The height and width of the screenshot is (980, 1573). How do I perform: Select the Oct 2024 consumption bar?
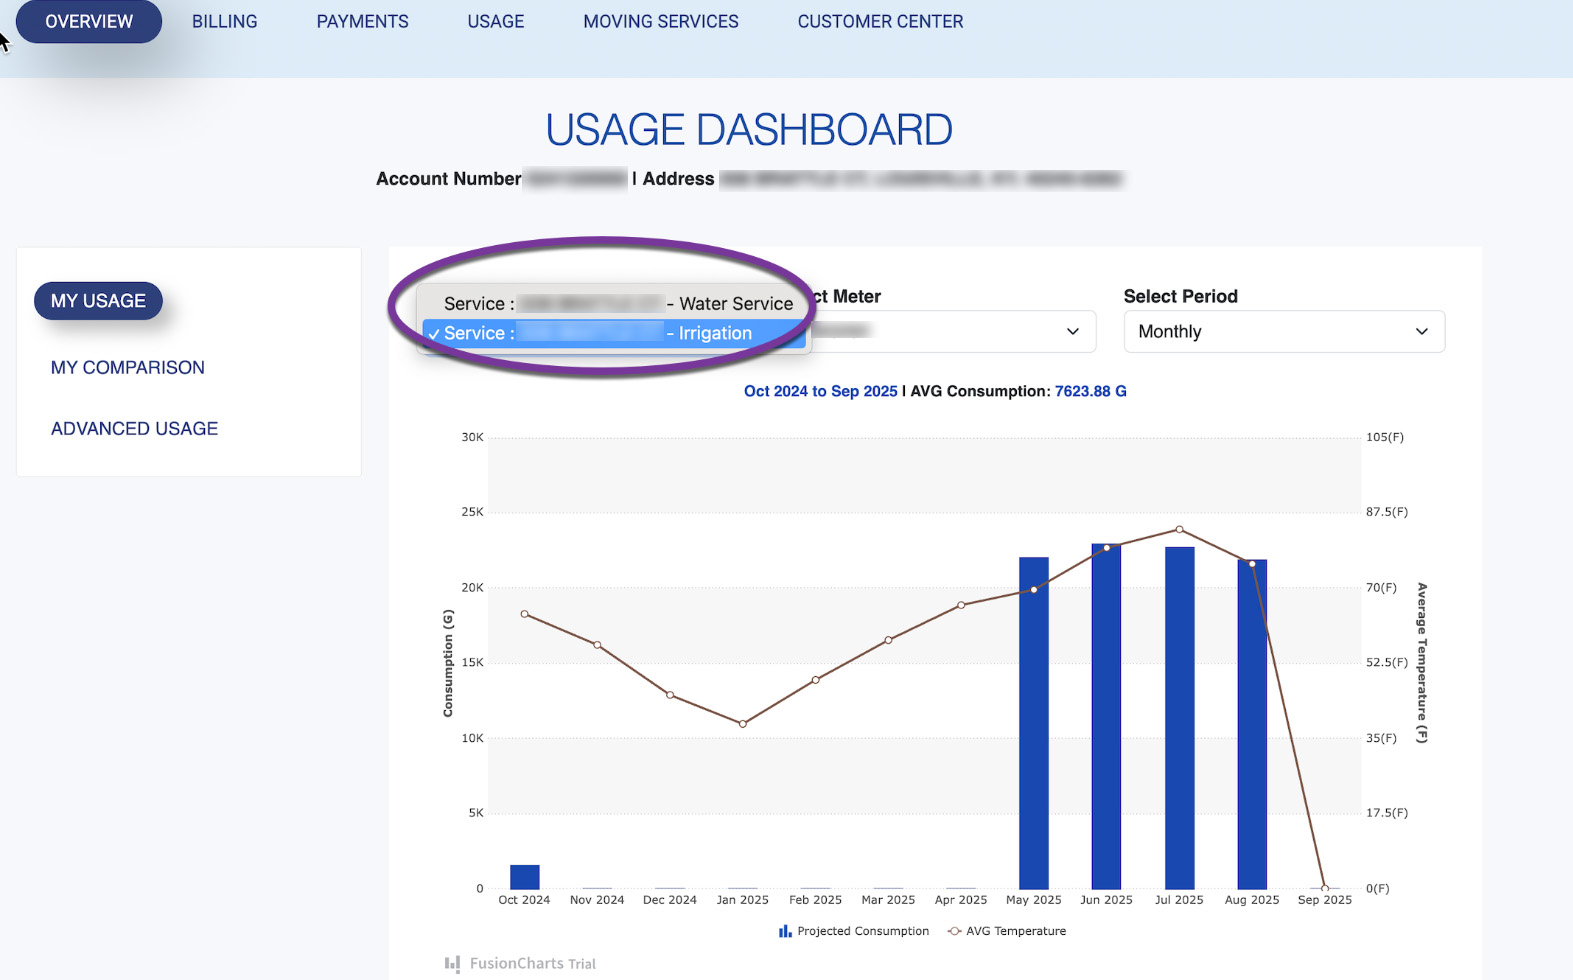524,877
